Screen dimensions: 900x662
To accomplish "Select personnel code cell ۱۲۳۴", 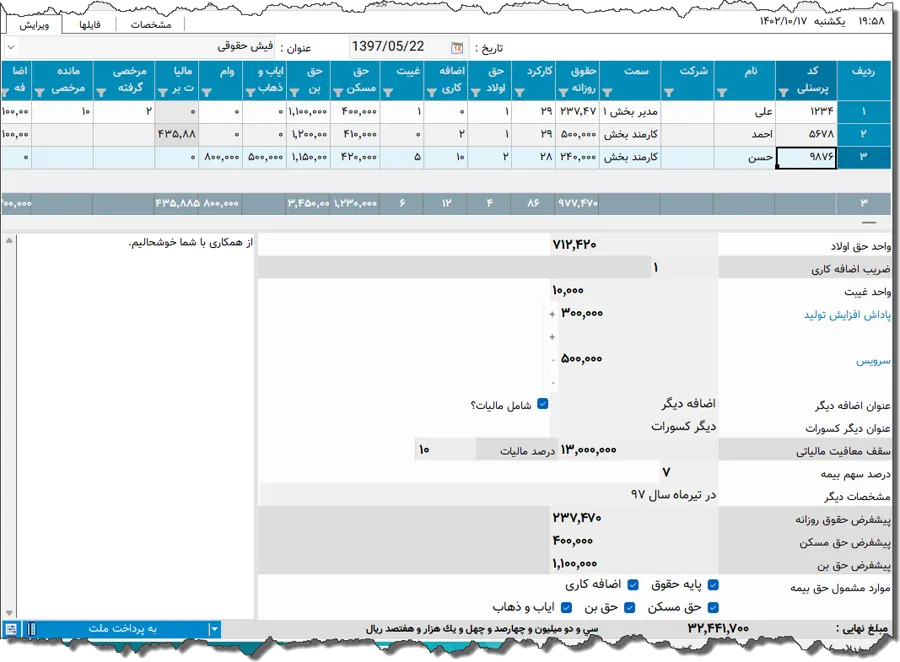I will [806, 111].
